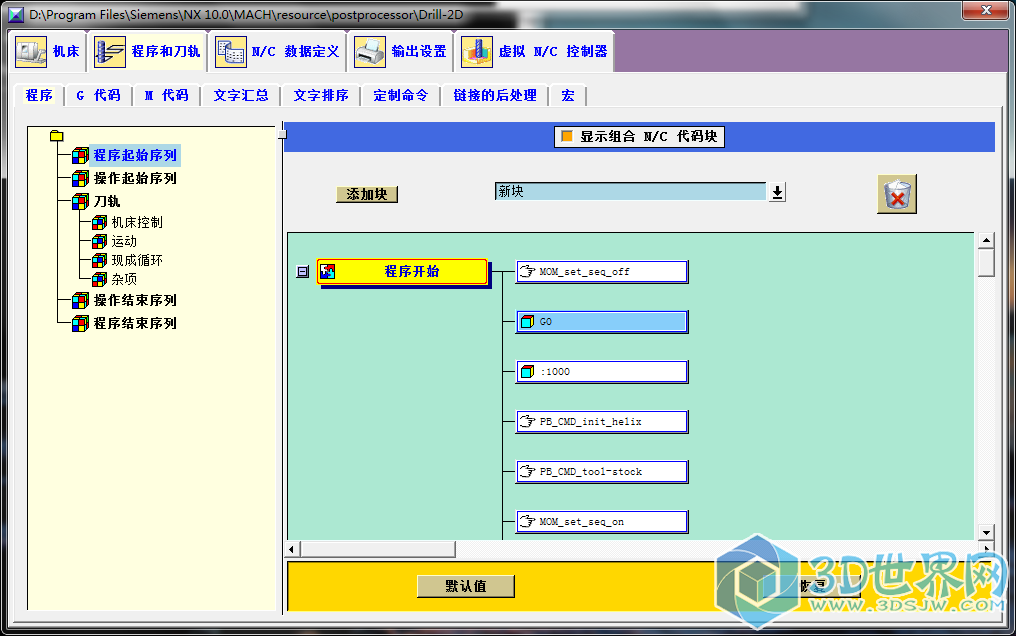
Task: Select the MOM_set_seq_off command block
Action: pyautogui.click(x=601, y=271)
